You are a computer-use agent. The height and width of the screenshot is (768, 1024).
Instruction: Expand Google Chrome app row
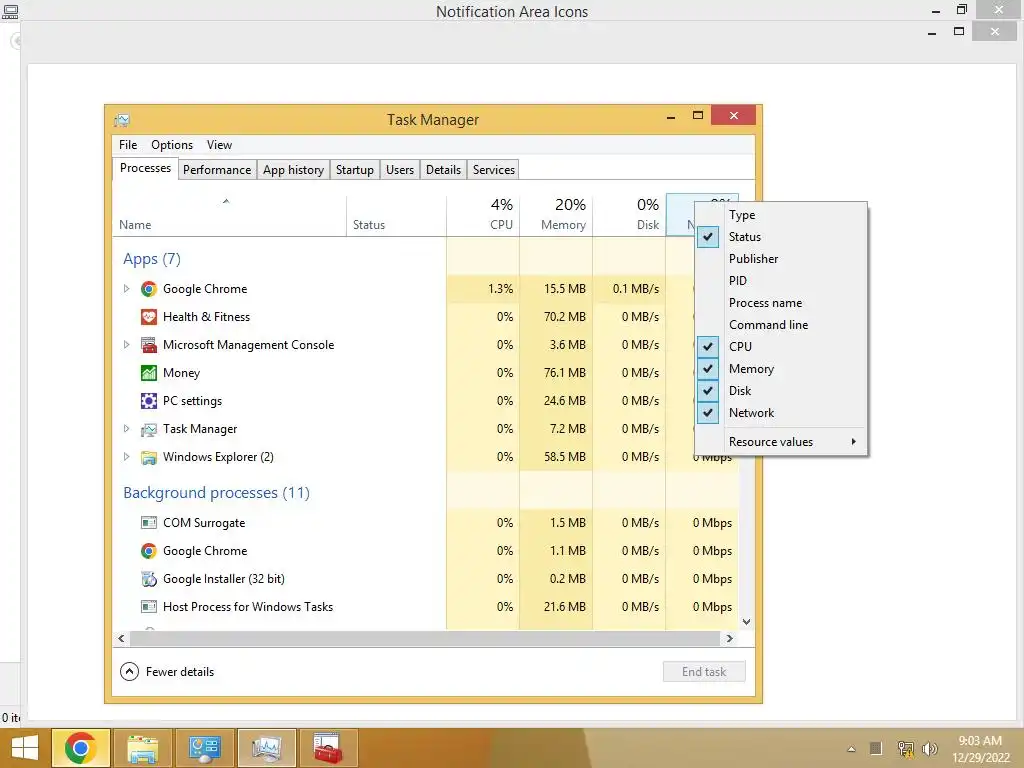tap(127, 289)
